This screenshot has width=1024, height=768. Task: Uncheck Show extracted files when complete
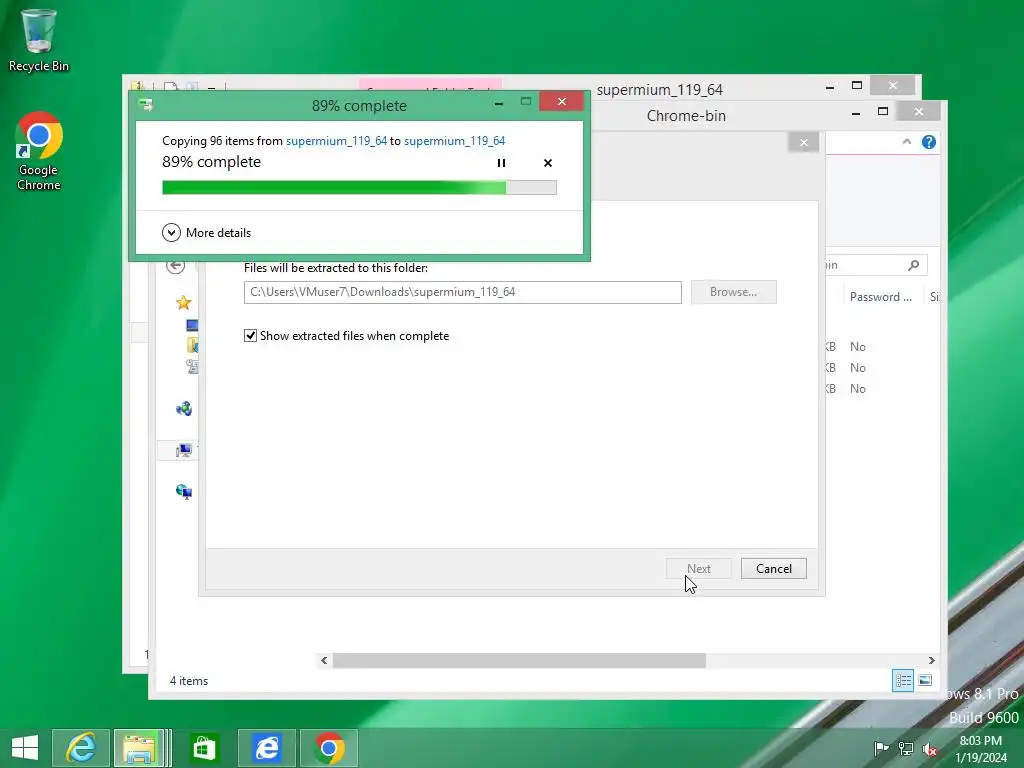(x=250, y=336)
